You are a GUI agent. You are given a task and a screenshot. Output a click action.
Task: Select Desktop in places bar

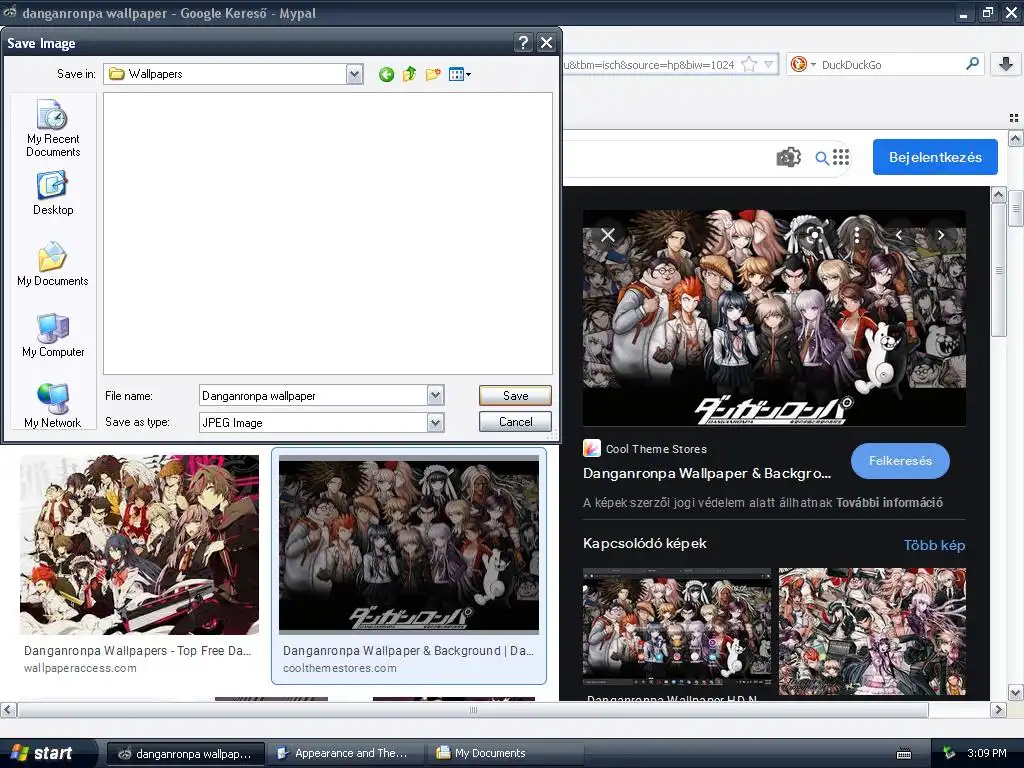(x=53, y=193)
